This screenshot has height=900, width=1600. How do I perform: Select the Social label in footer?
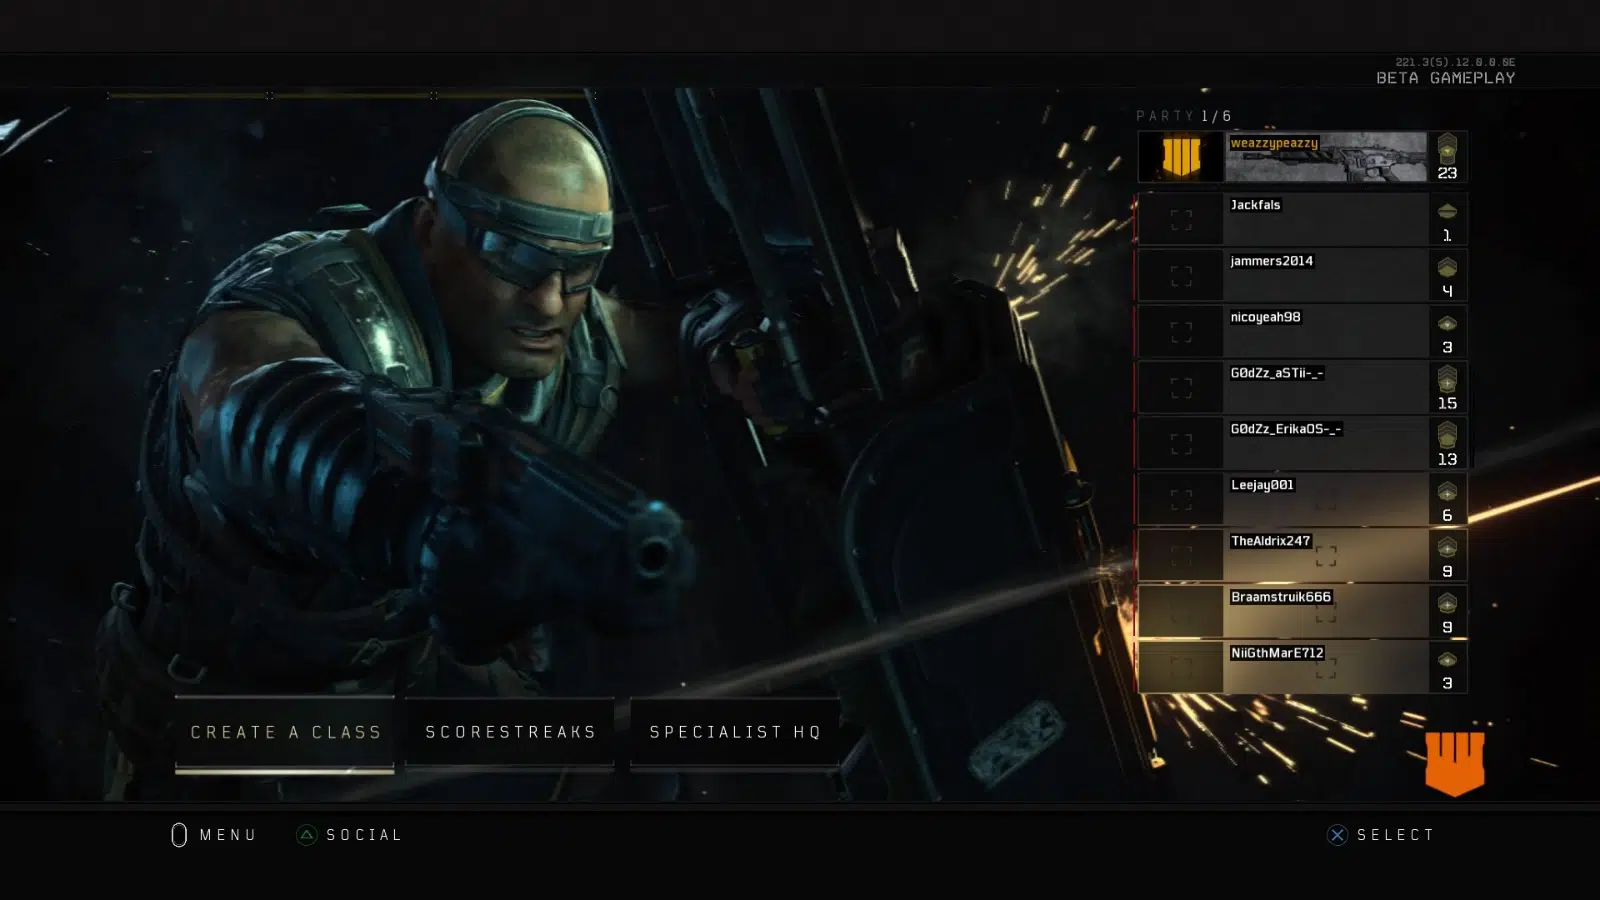click(x=364, y=835)
